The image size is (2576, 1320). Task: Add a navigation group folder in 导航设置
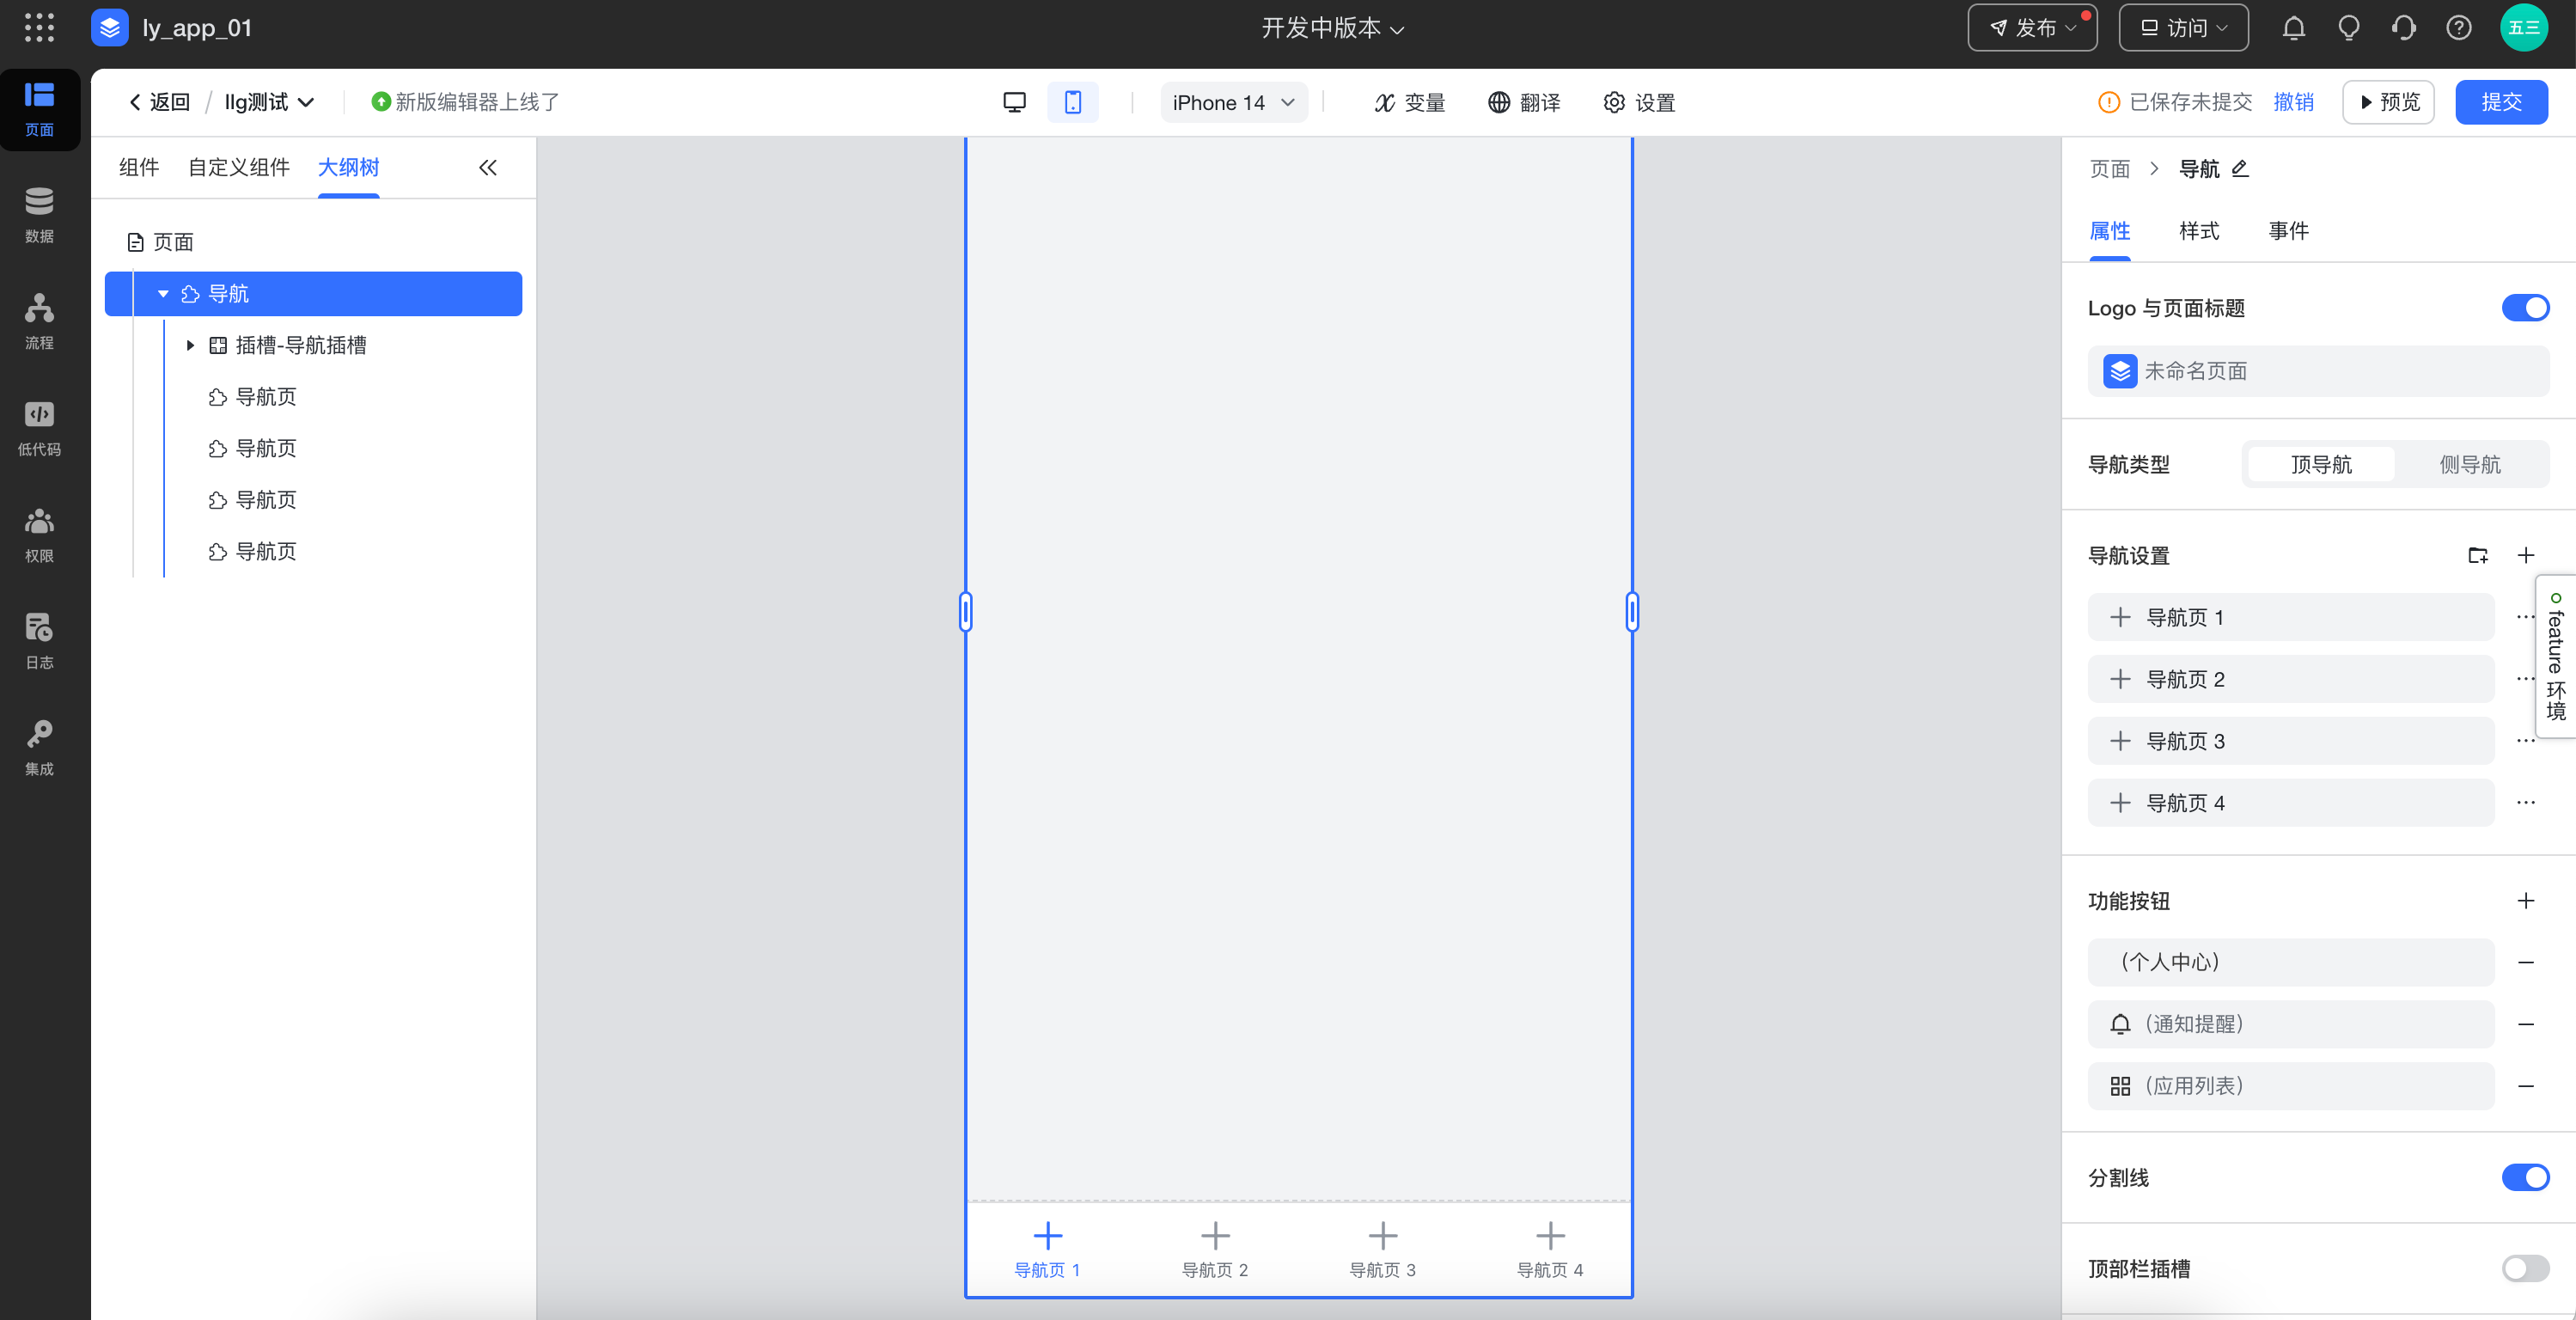click(x=2478, y=555)
